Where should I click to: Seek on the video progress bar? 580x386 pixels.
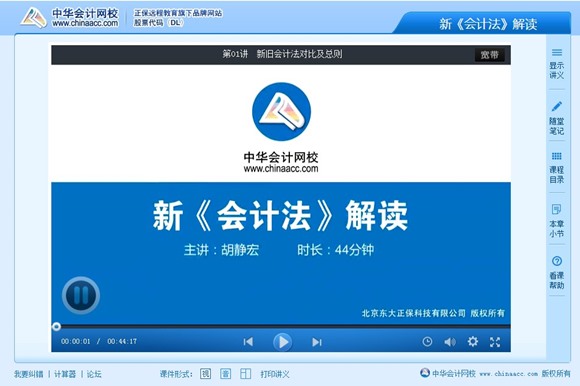pos(281,326)
